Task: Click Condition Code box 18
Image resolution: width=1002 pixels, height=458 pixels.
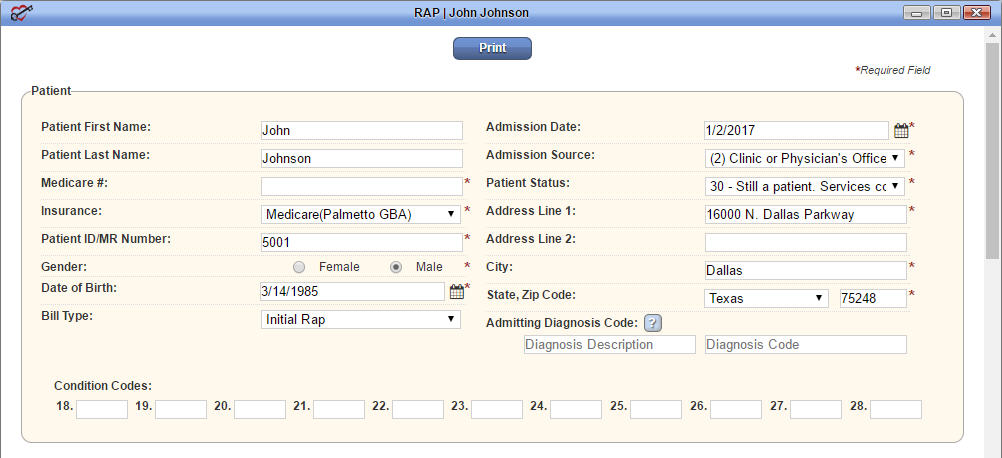Action: point(102,409)
